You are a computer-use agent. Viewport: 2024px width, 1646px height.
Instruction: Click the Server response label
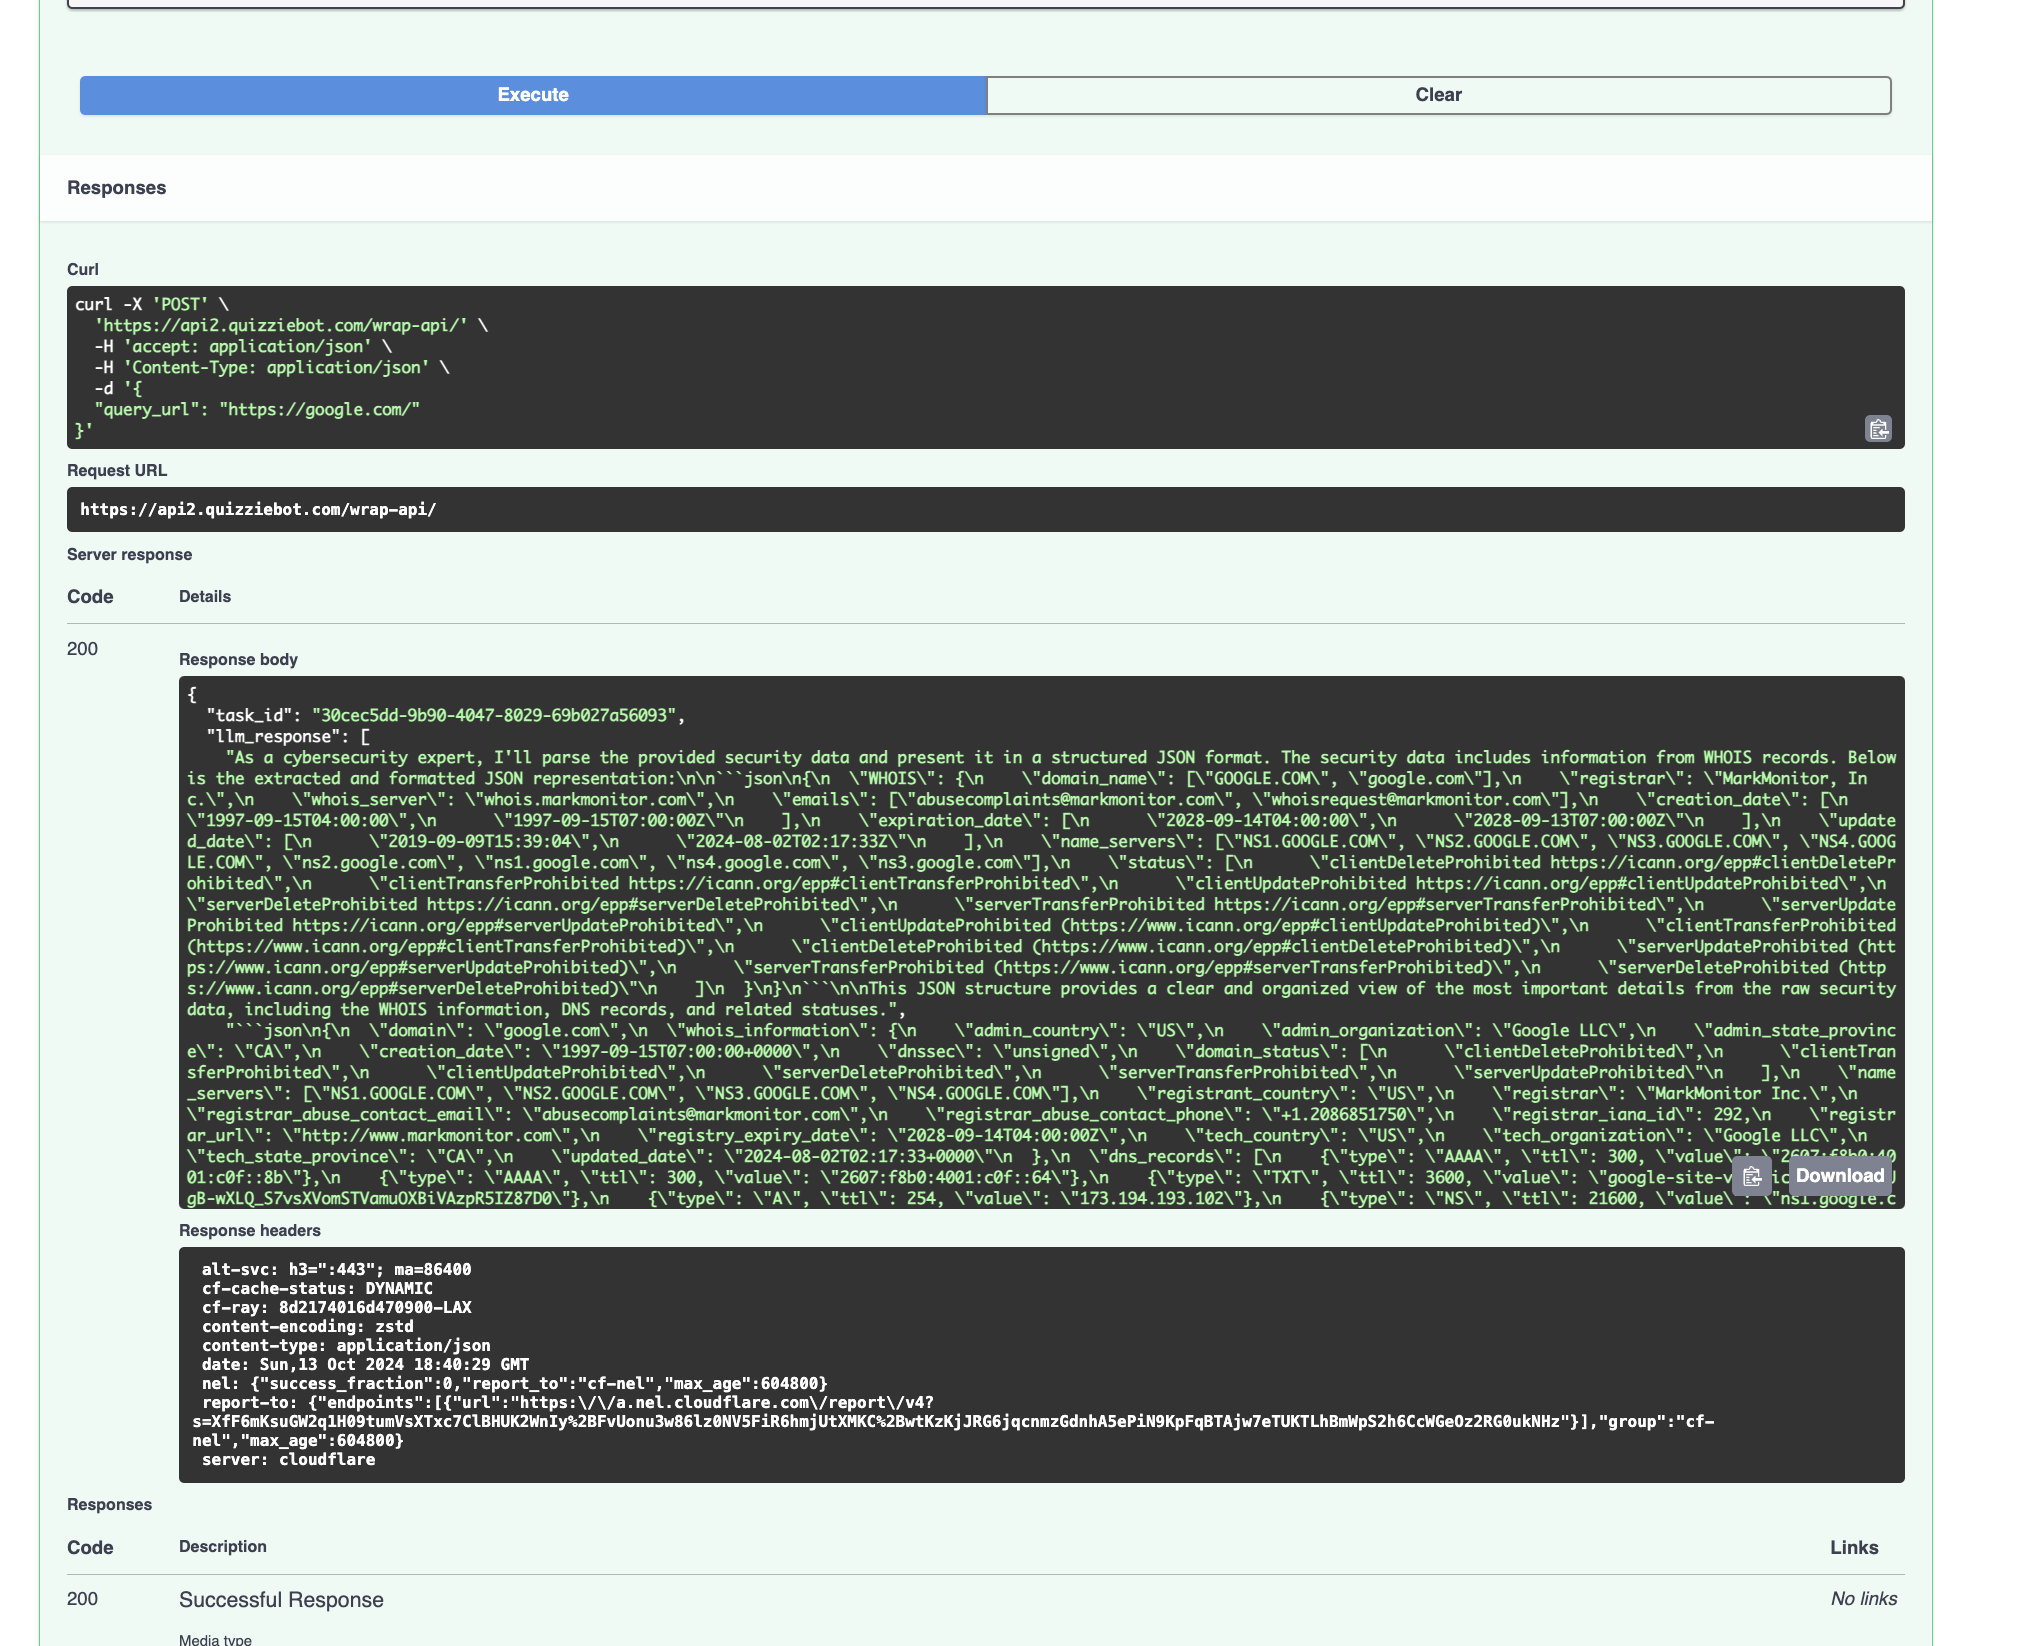click(129, 555)
